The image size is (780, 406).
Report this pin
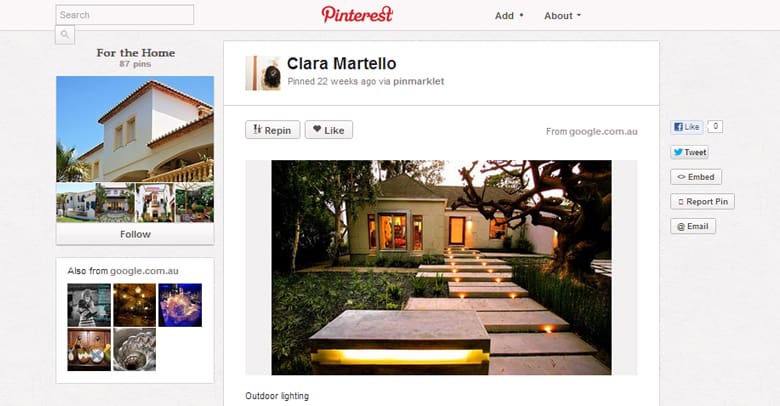702,202
